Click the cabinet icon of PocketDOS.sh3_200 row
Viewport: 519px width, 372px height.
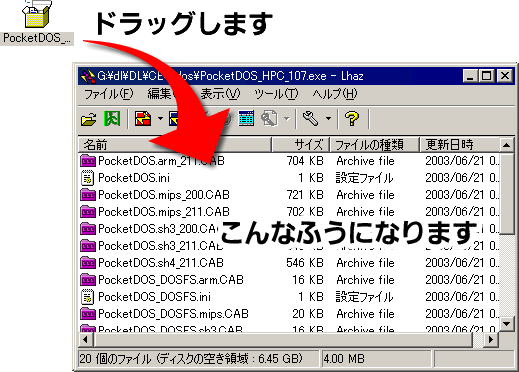pyautogui.click(x=88, y=229)
